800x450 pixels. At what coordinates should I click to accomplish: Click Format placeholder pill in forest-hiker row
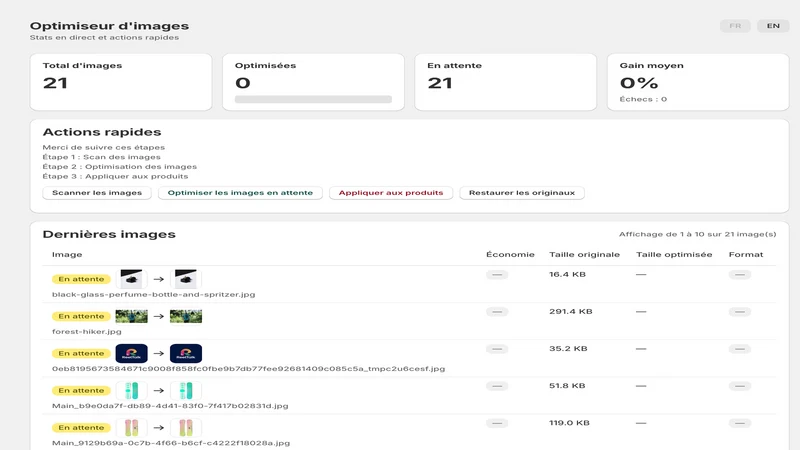(x=740, y=312)
